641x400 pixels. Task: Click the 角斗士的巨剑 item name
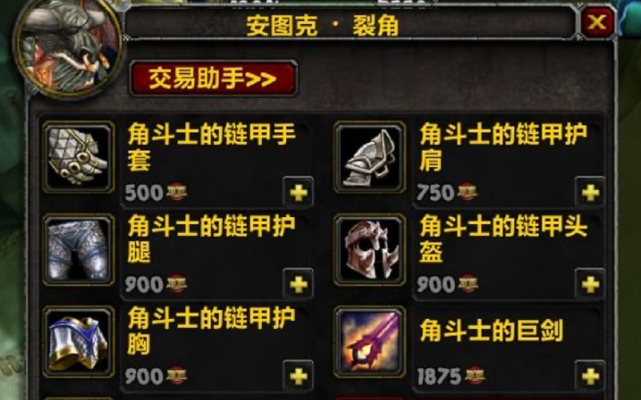(x=492, y=330)
